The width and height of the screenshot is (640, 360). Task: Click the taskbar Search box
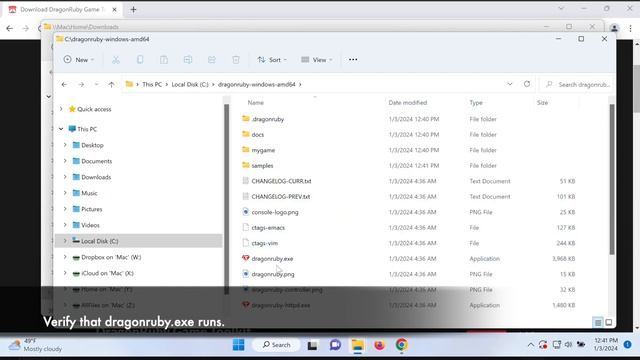(276, 345)
